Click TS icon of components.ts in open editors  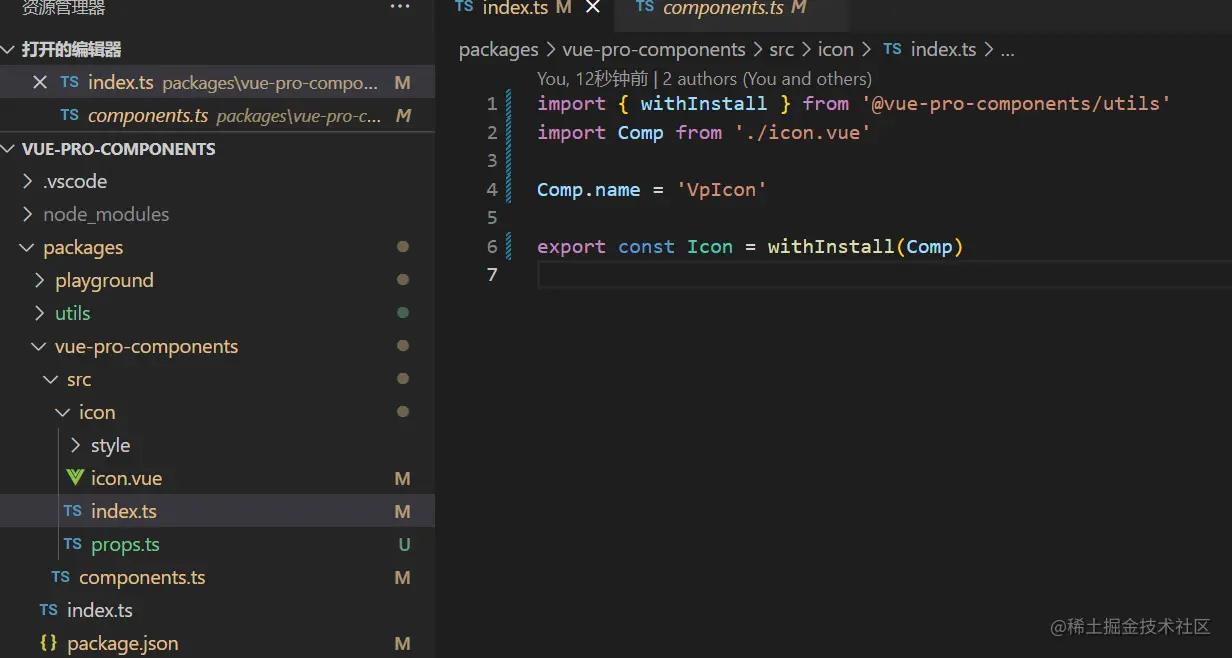click(70, 115)
